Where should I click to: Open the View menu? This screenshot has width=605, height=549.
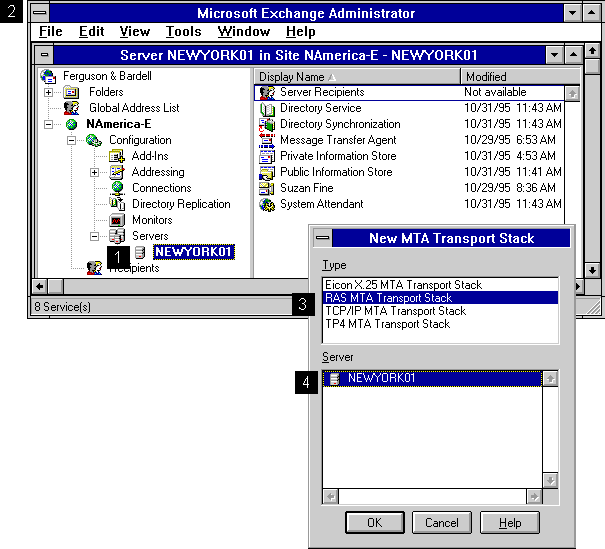(135, 32)
